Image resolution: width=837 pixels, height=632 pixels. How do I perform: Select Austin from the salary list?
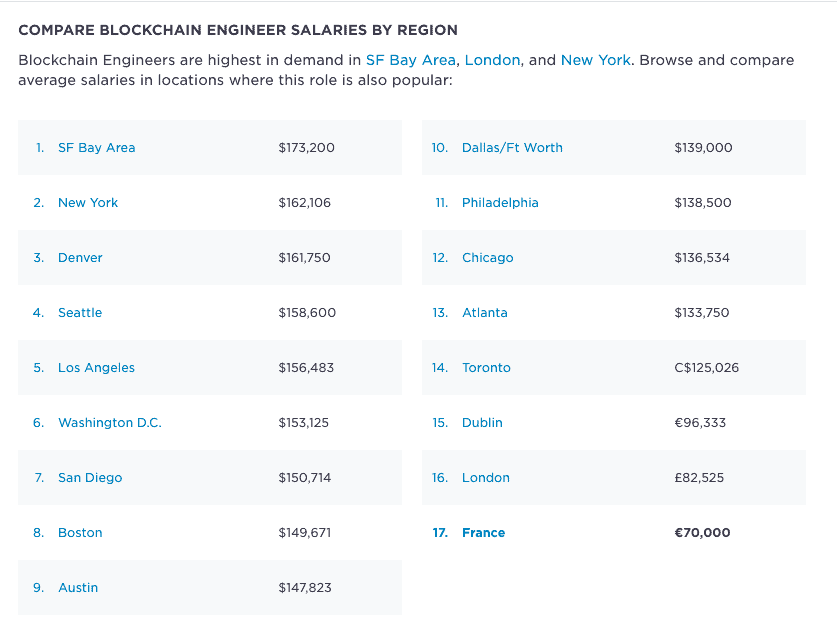[78, 587]
